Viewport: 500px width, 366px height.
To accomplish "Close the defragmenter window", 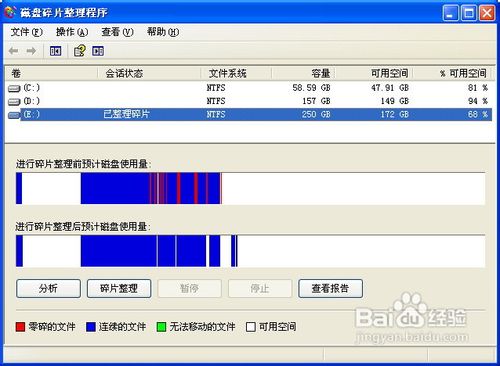I will coord(487,13).
